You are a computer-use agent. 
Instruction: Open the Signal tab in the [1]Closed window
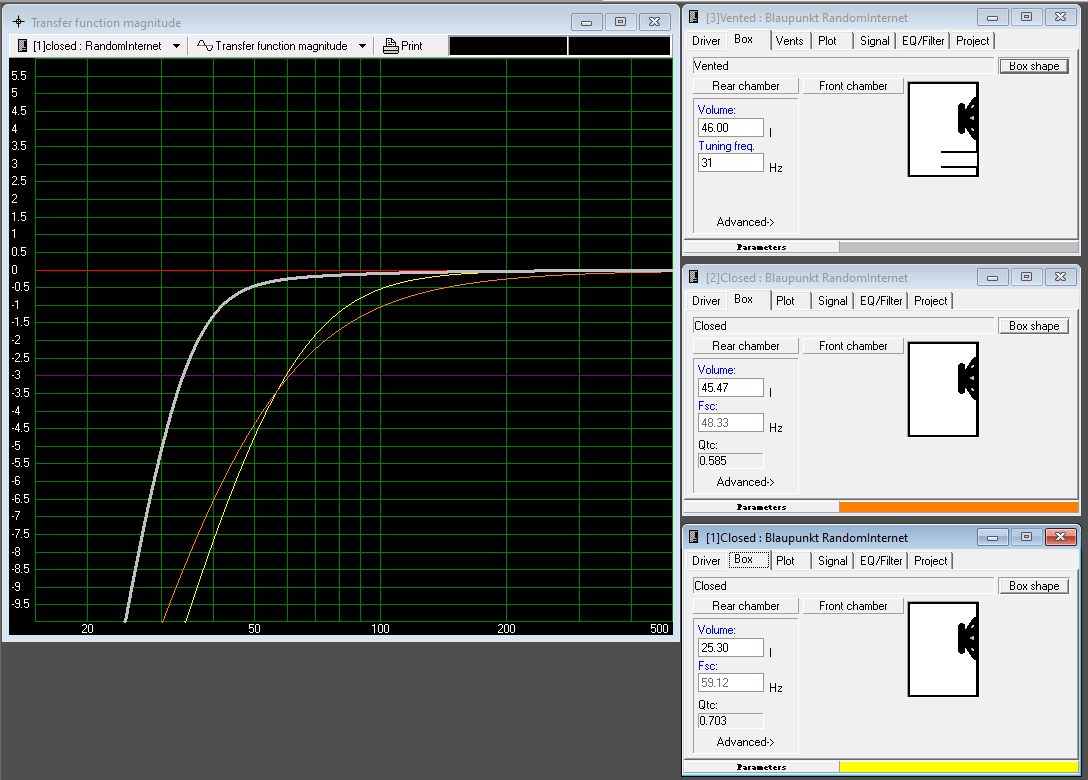pos(833,561)
